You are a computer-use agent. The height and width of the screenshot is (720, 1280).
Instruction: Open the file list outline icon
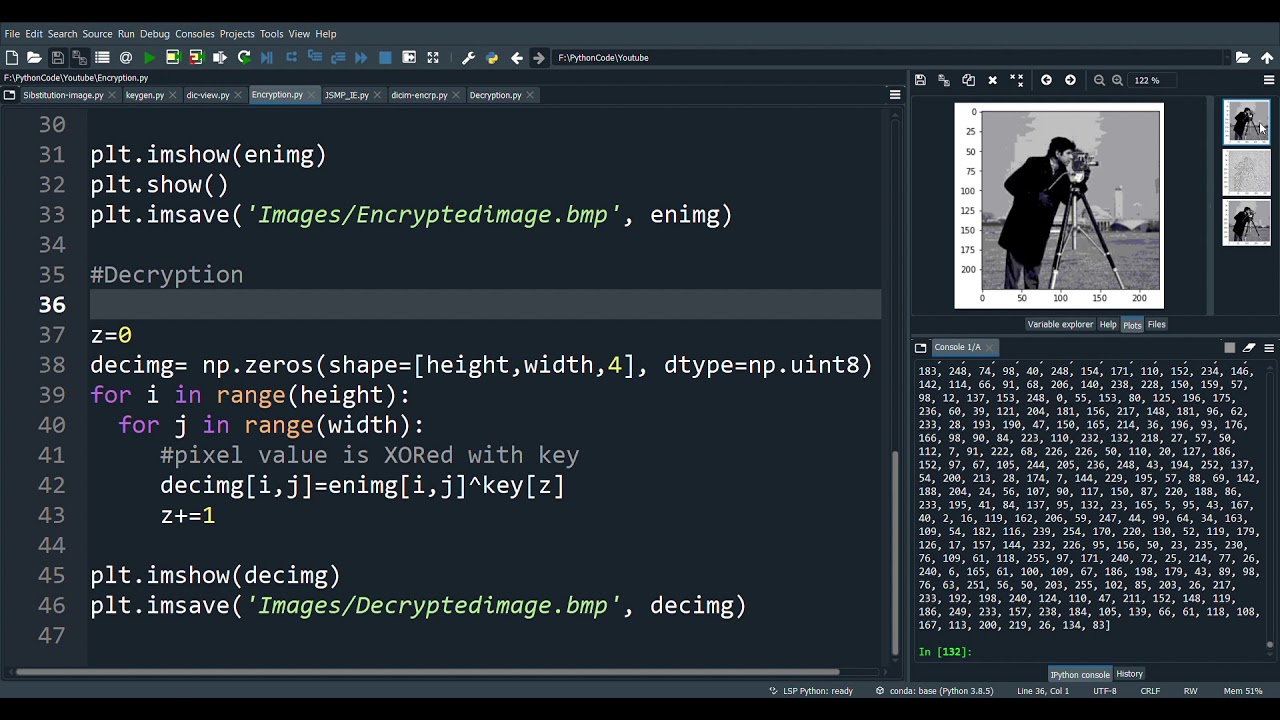[x=102, y=58]
